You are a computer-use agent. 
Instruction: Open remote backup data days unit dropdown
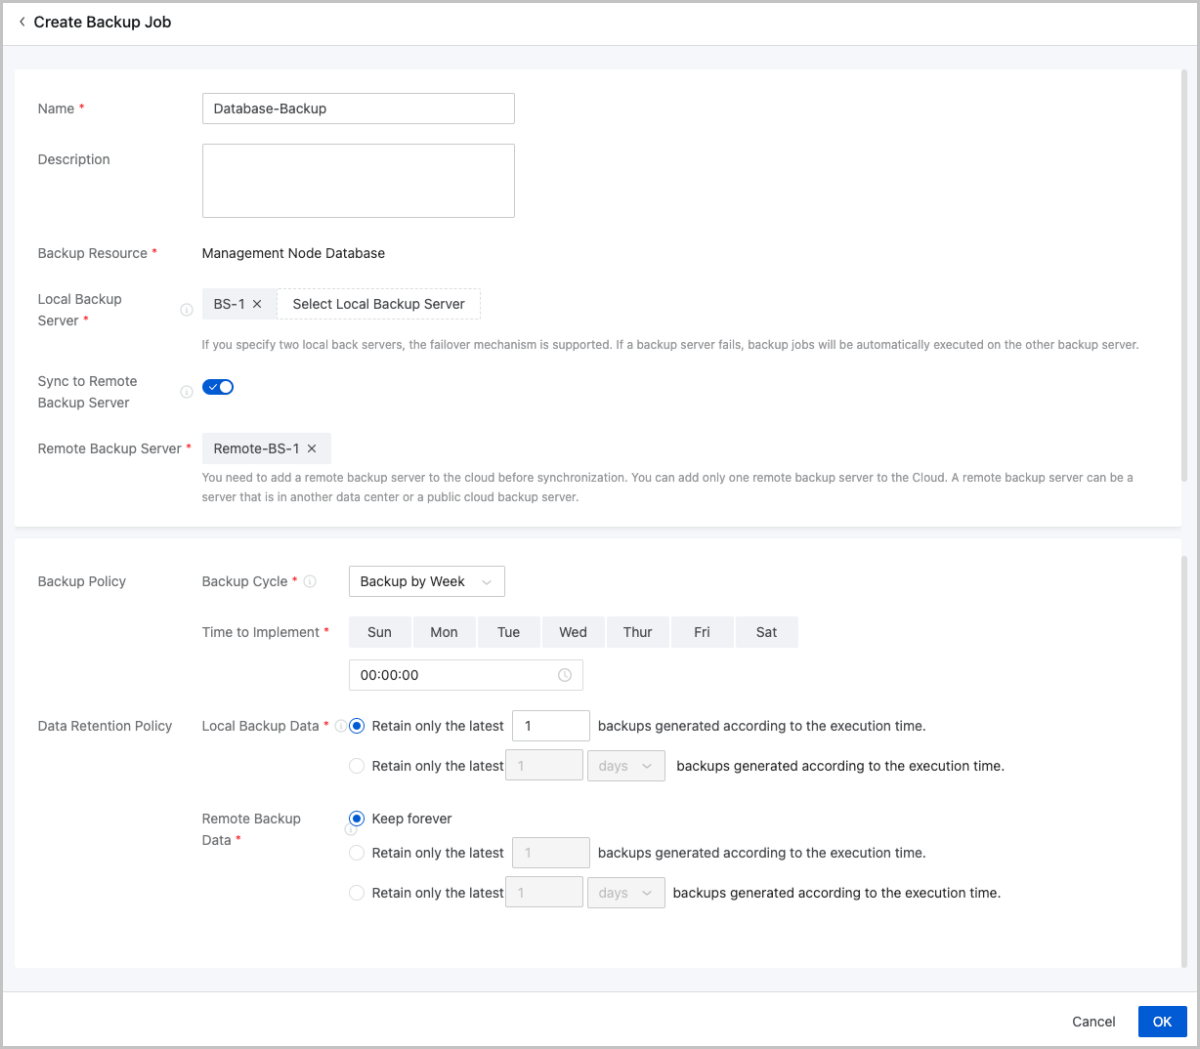(x=625, y=893)
